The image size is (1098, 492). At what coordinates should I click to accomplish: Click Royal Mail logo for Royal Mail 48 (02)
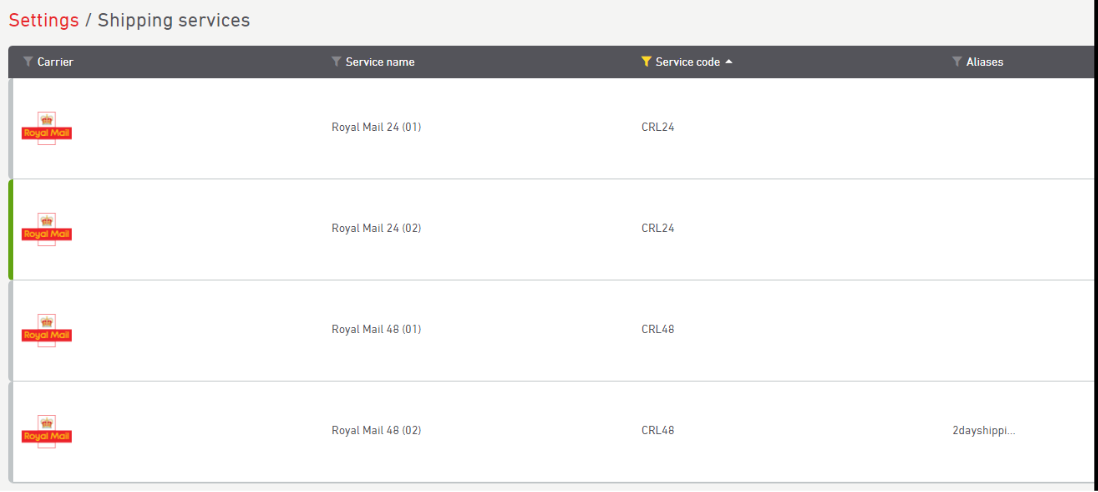[x=46, y=431]
